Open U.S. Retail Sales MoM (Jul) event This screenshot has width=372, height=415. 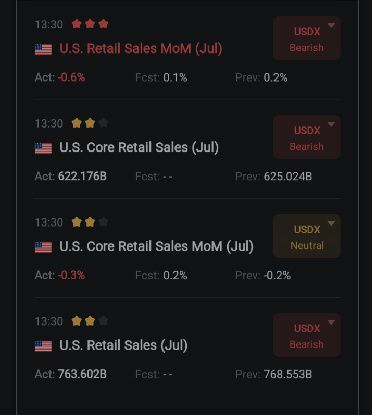coord(141,49)
